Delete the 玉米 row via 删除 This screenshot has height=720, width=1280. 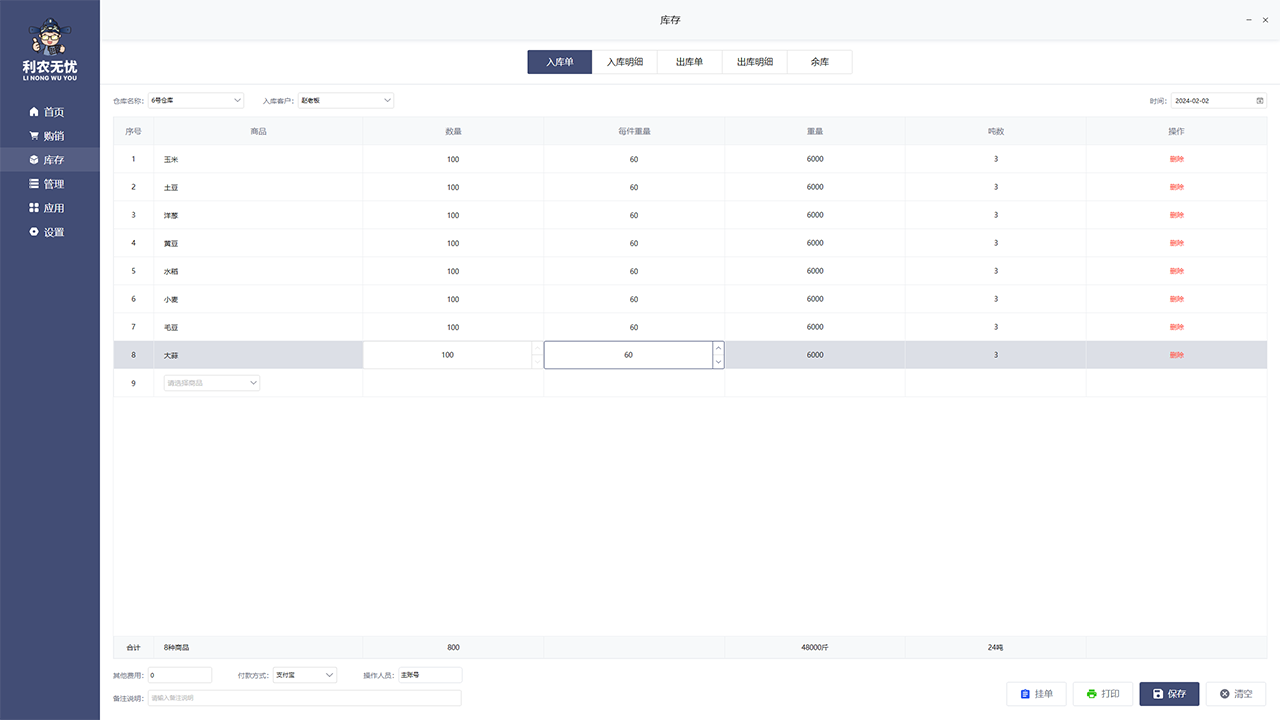click(x=1176, y=159)
